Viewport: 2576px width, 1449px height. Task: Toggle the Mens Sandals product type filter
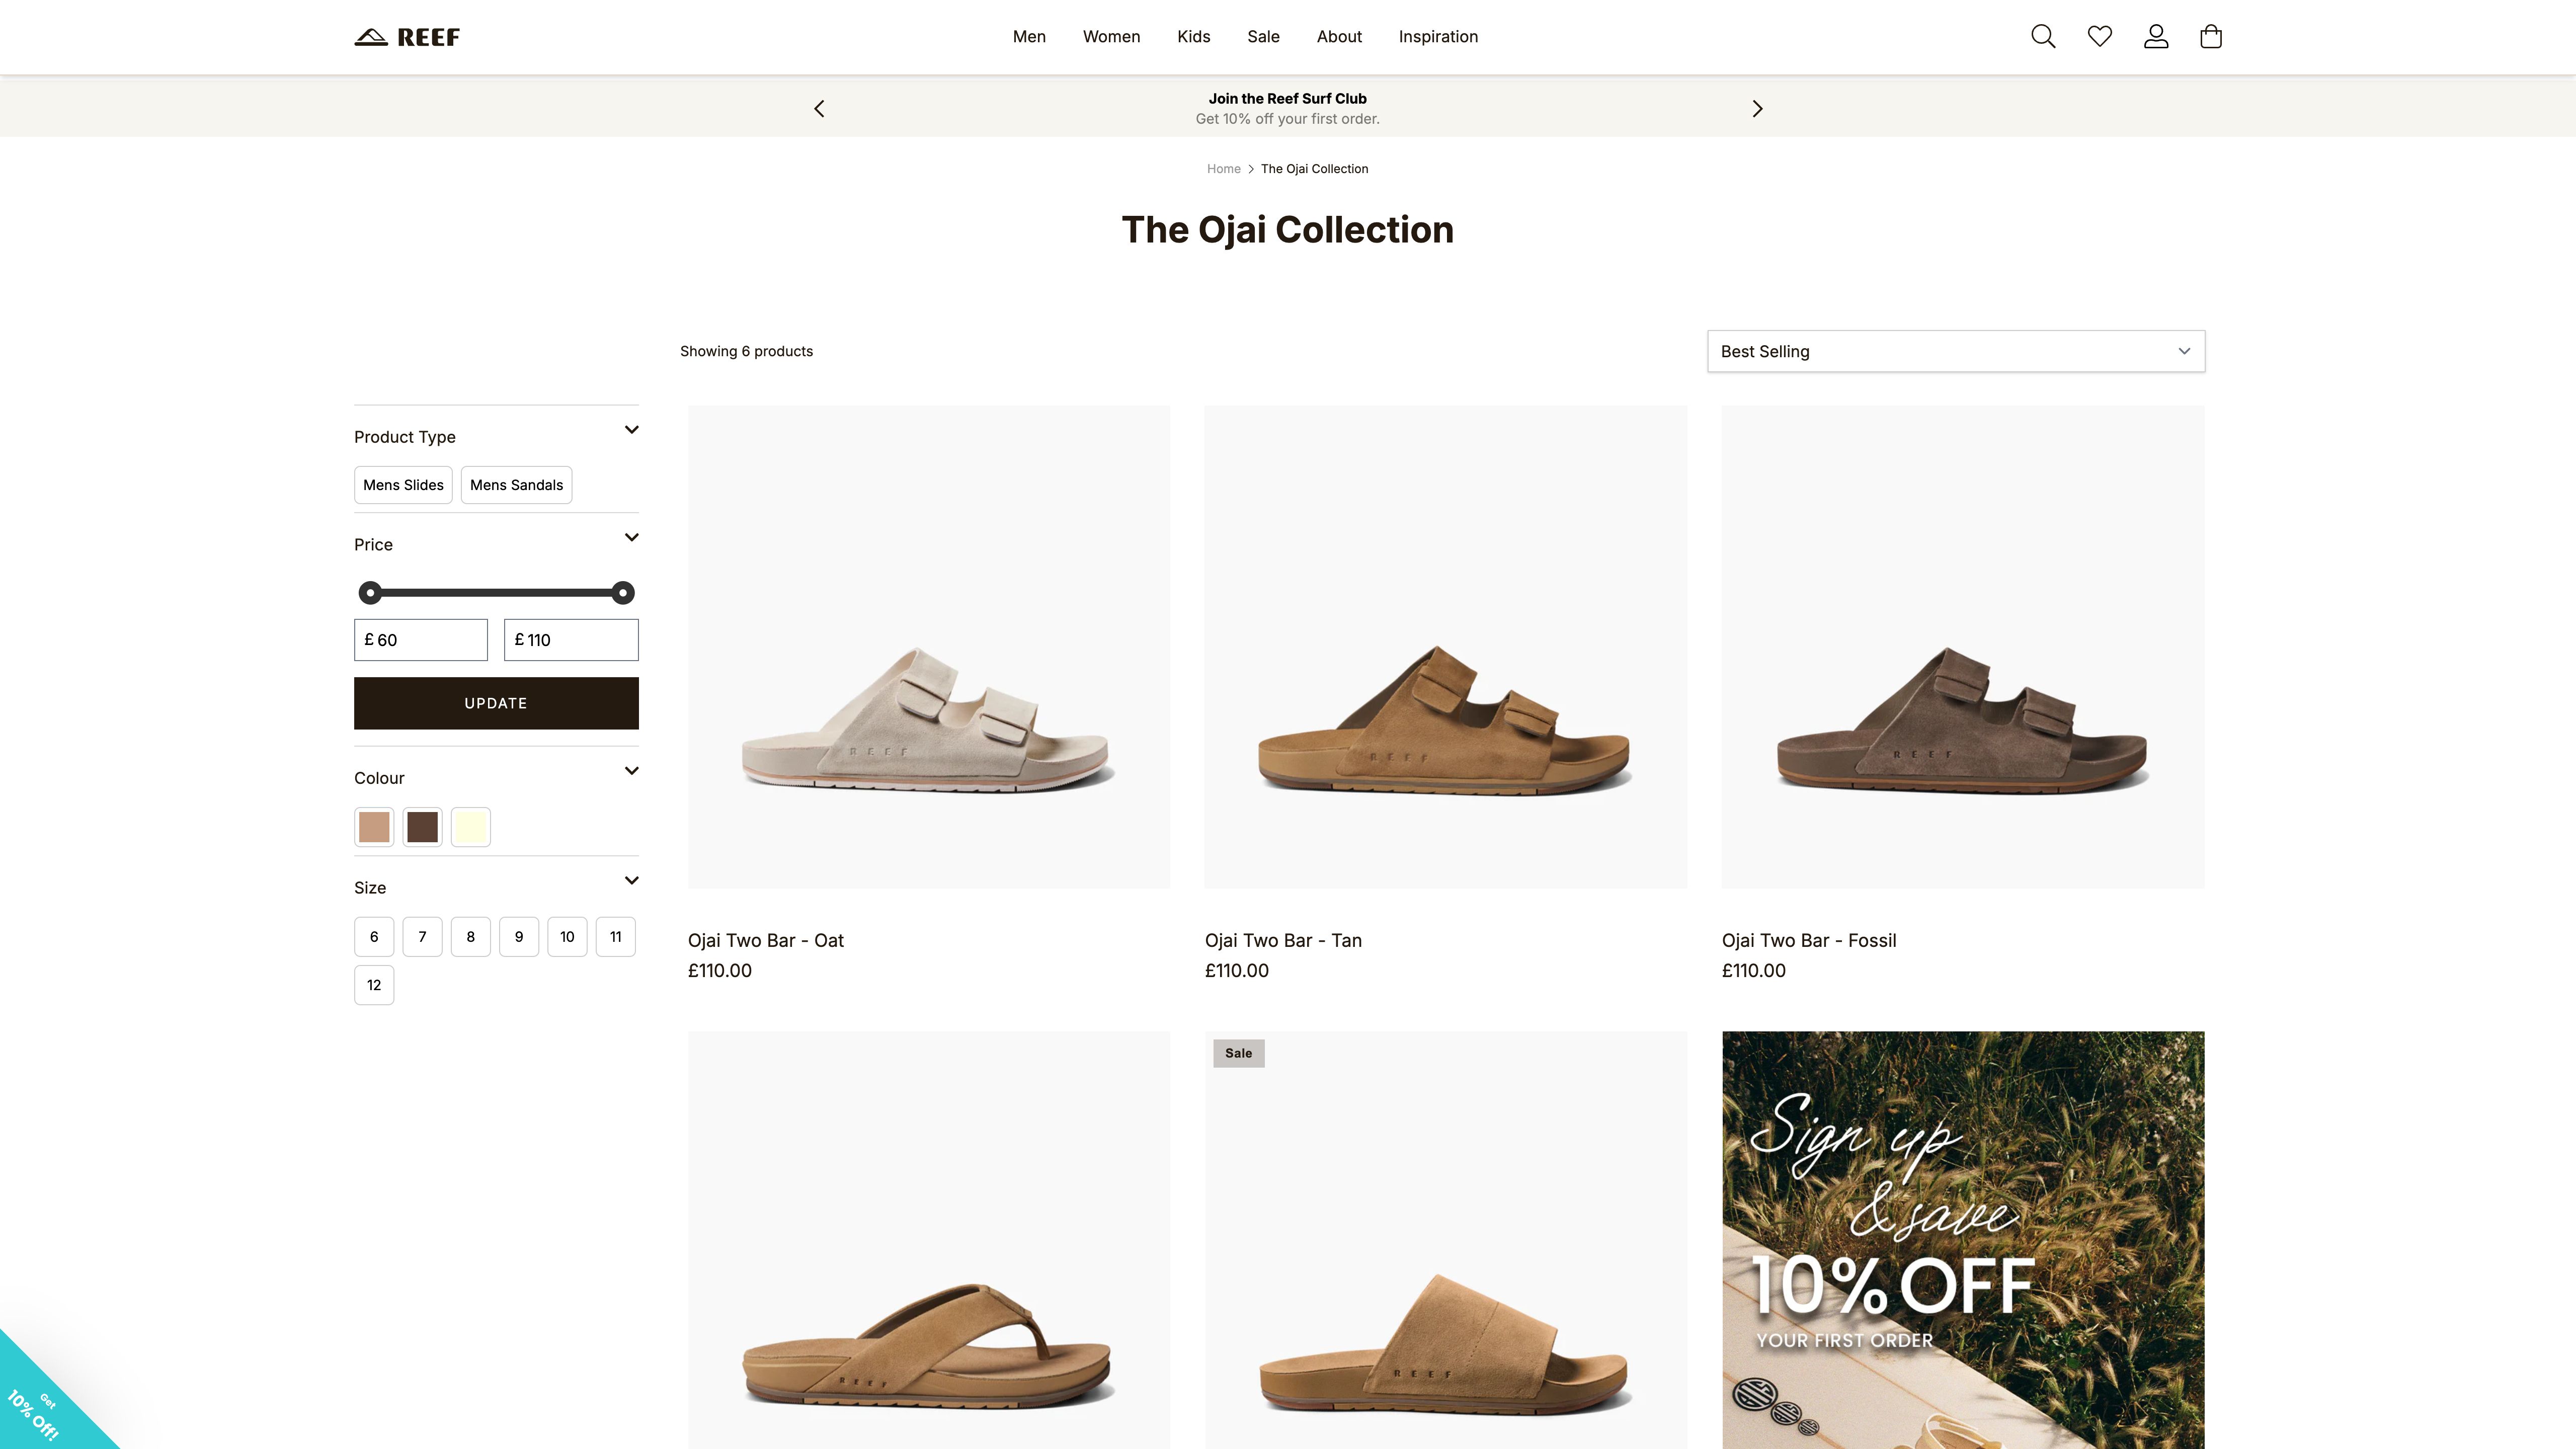516,485
